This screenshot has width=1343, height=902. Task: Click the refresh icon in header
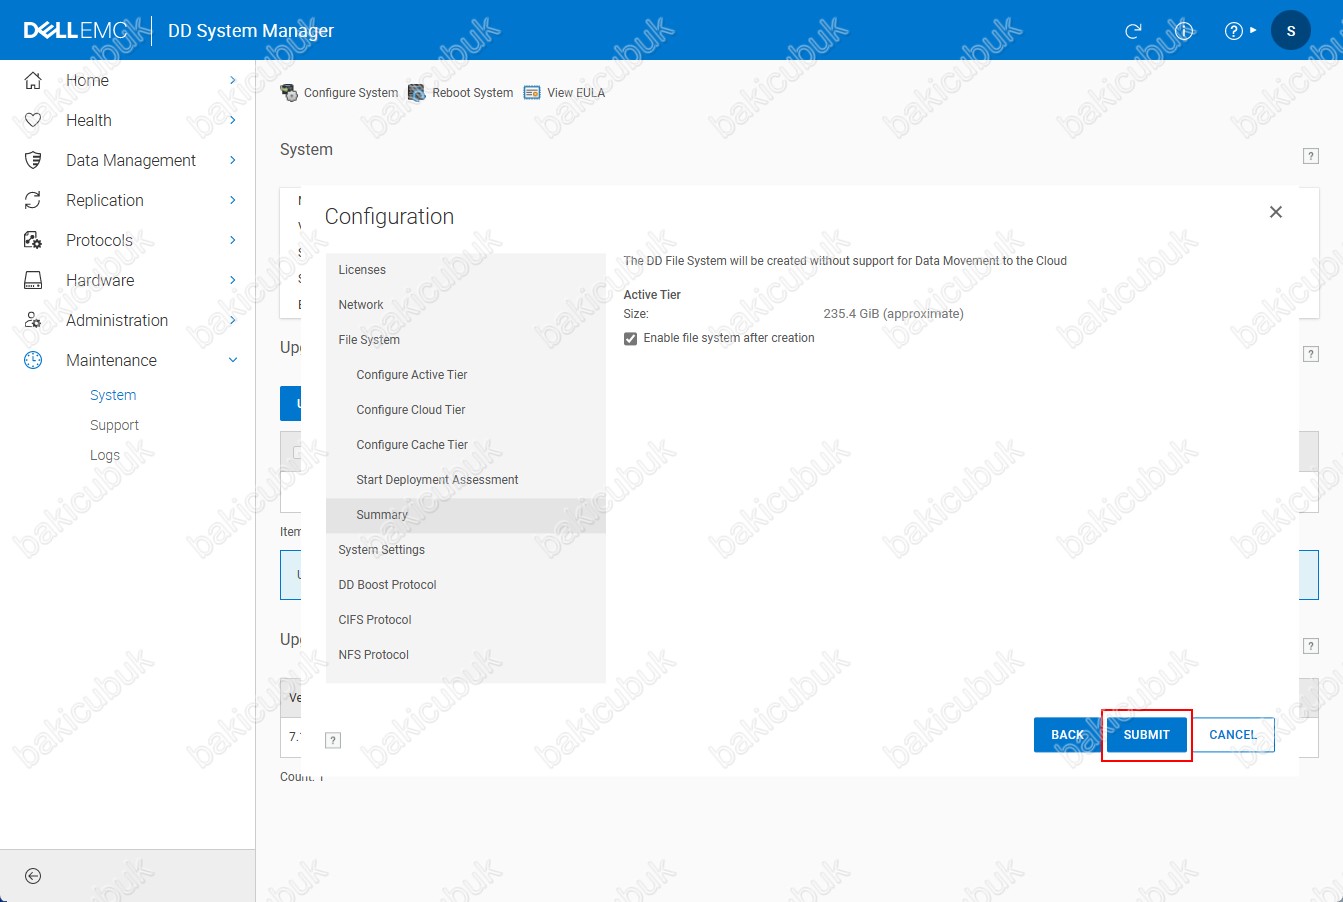[1133, 31]
